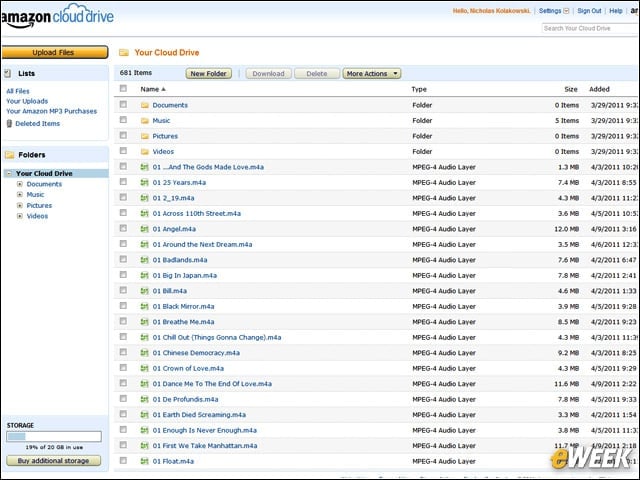Open the Help link
This screenshot has width=640, height=480.
click(x=616, y=11)
